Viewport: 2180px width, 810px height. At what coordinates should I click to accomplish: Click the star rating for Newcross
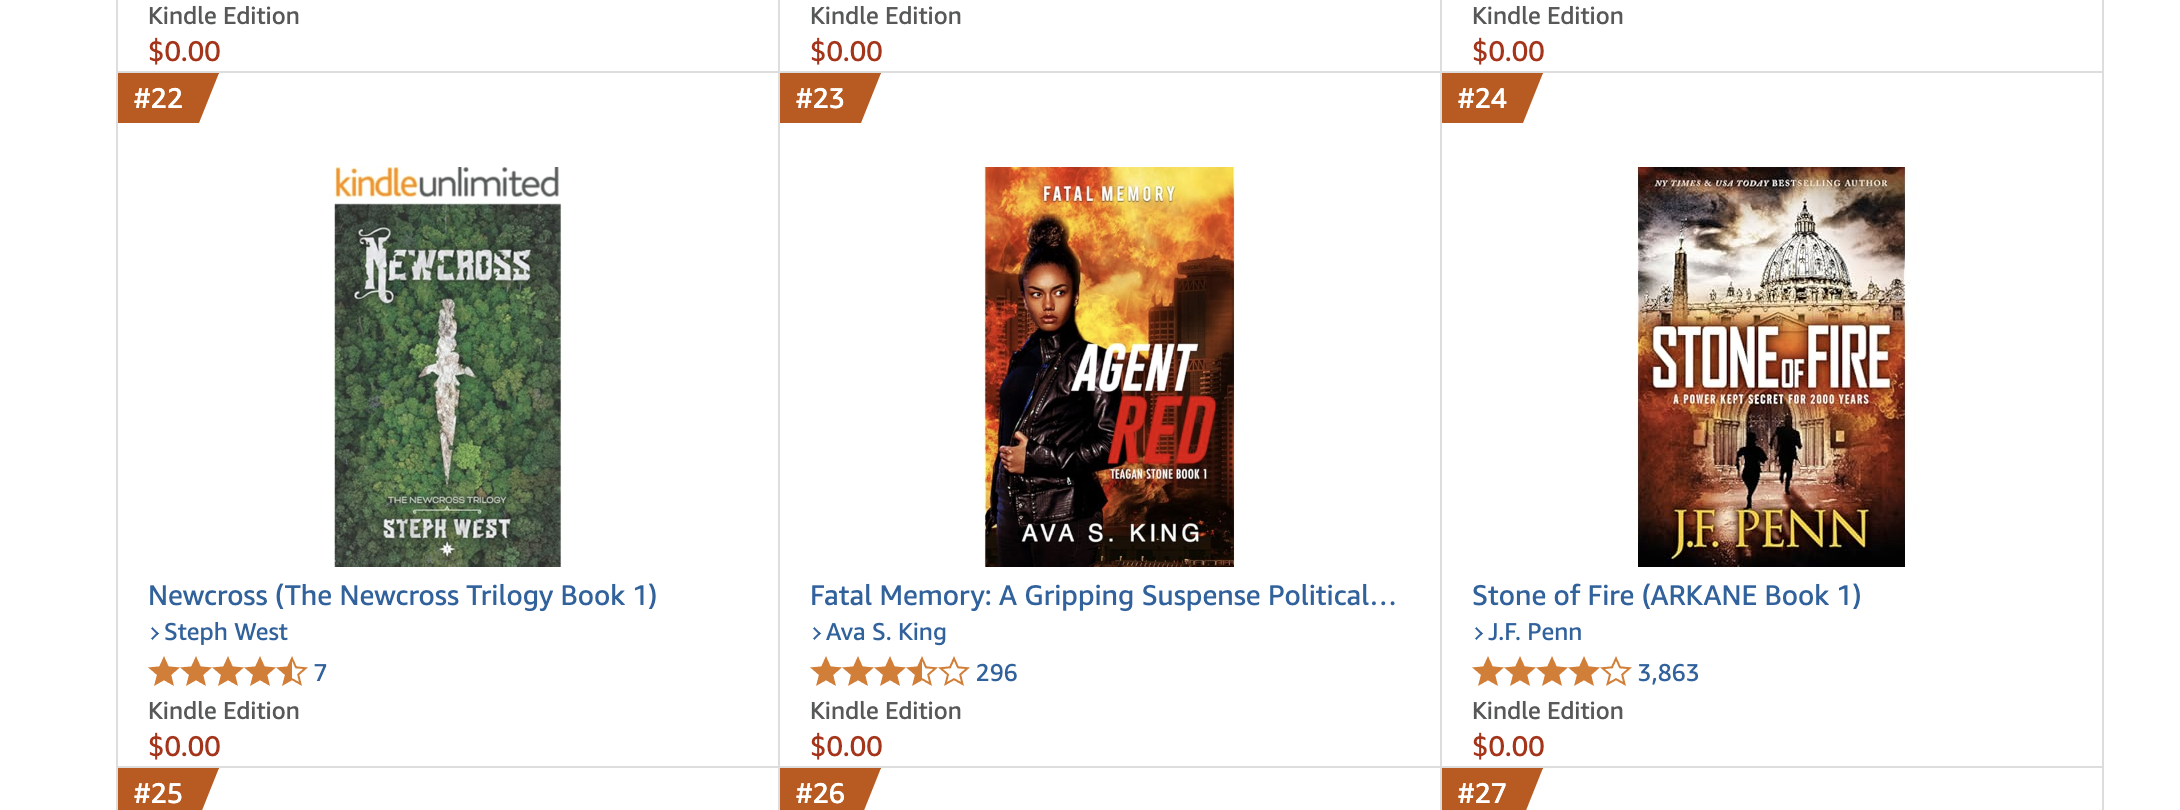(x=227, y=672)
